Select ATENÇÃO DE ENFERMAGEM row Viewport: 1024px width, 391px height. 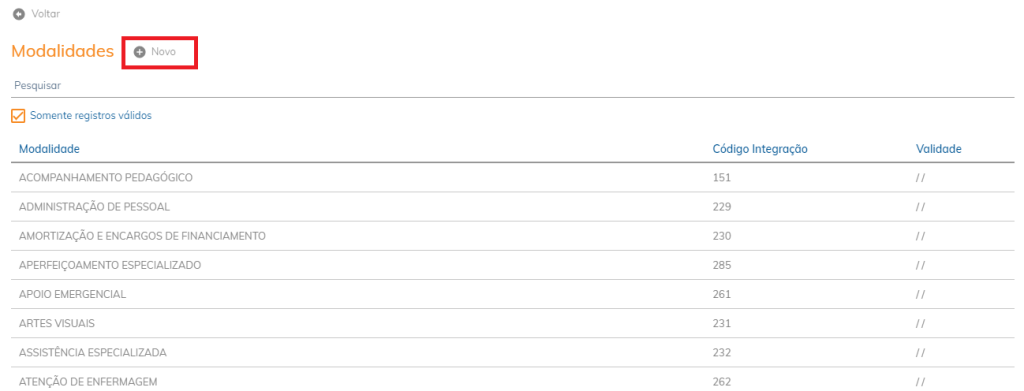[x=513, y=381]
